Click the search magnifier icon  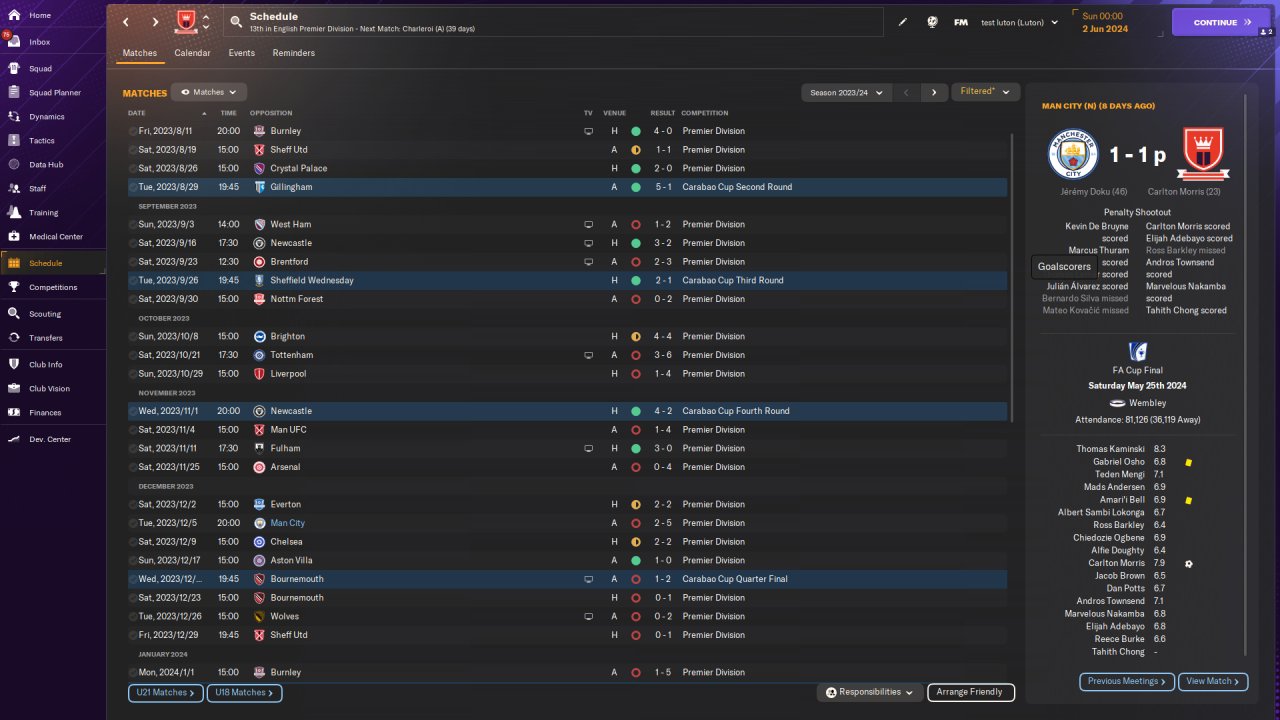point(235,21)
